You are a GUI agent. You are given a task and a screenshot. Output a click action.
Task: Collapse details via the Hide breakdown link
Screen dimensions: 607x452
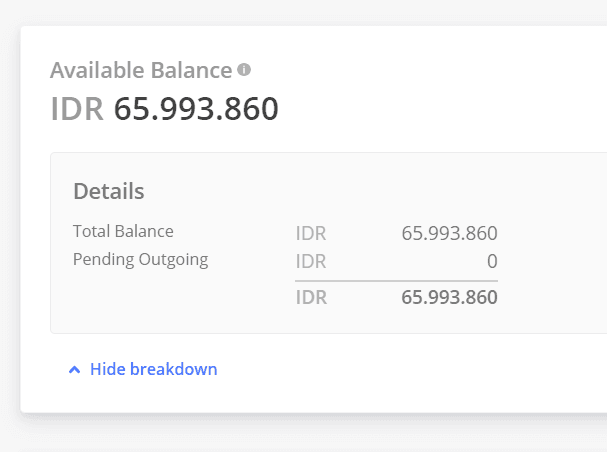[x=153, y=369]
